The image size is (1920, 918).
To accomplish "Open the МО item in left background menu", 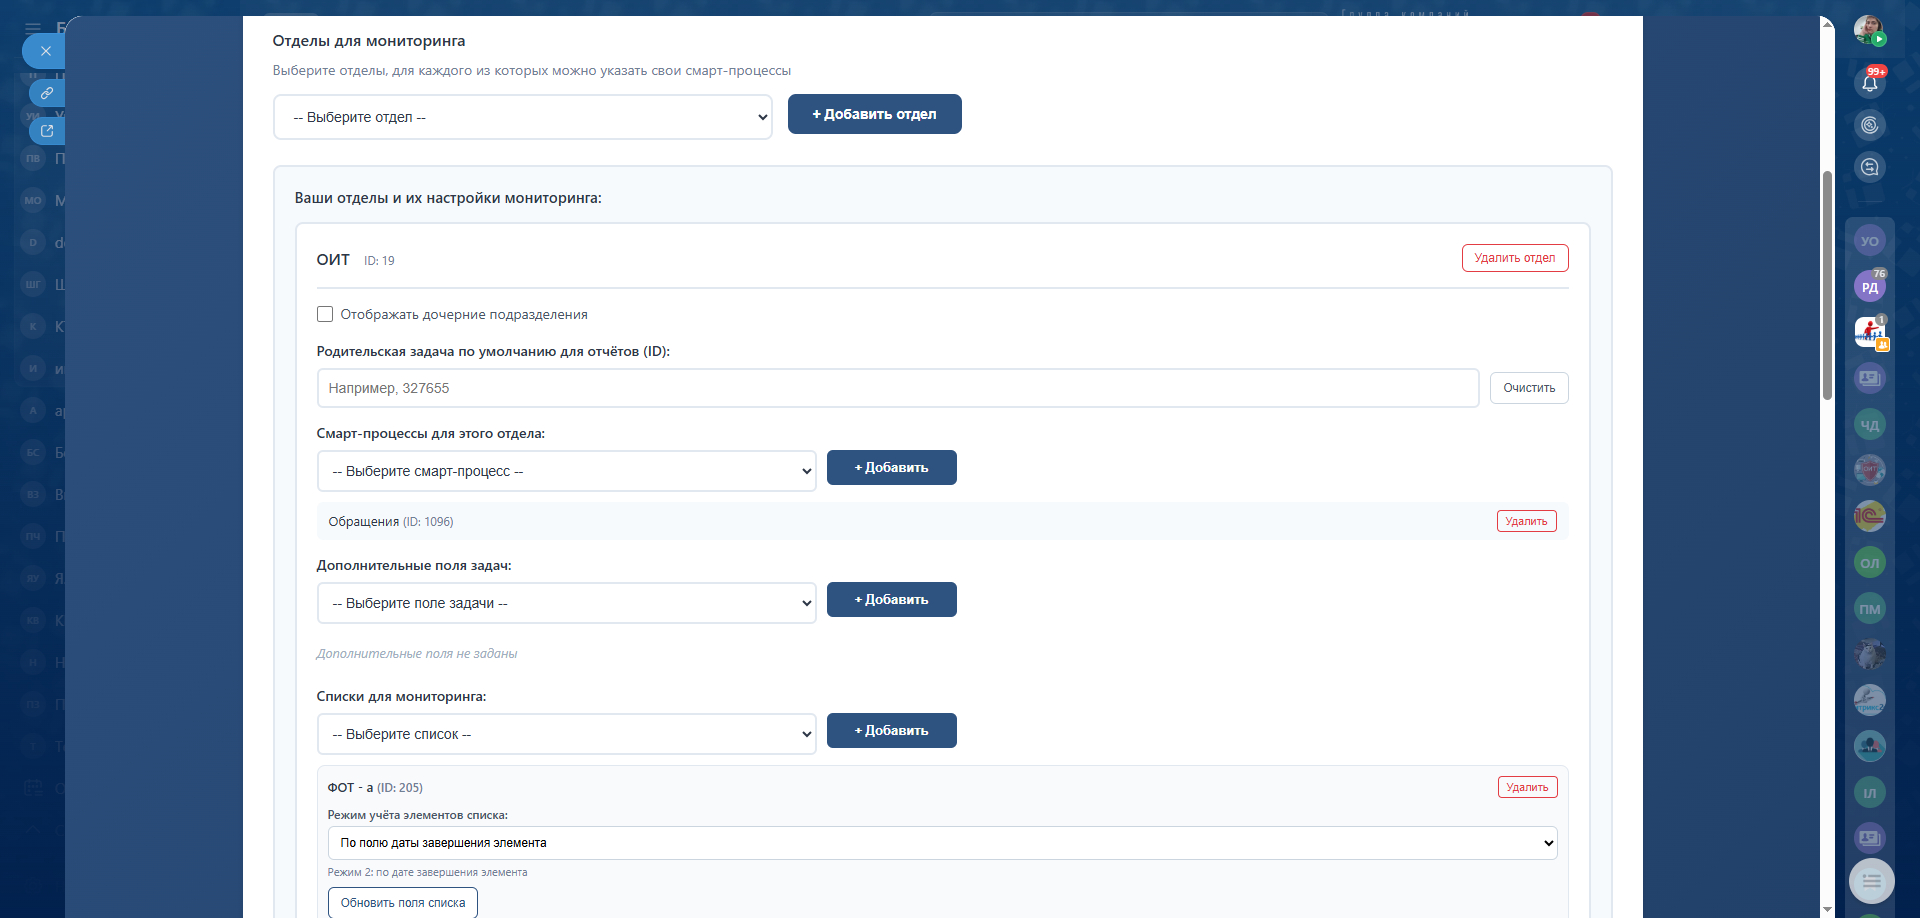I will pyautogui.click(x=33, y=200).
